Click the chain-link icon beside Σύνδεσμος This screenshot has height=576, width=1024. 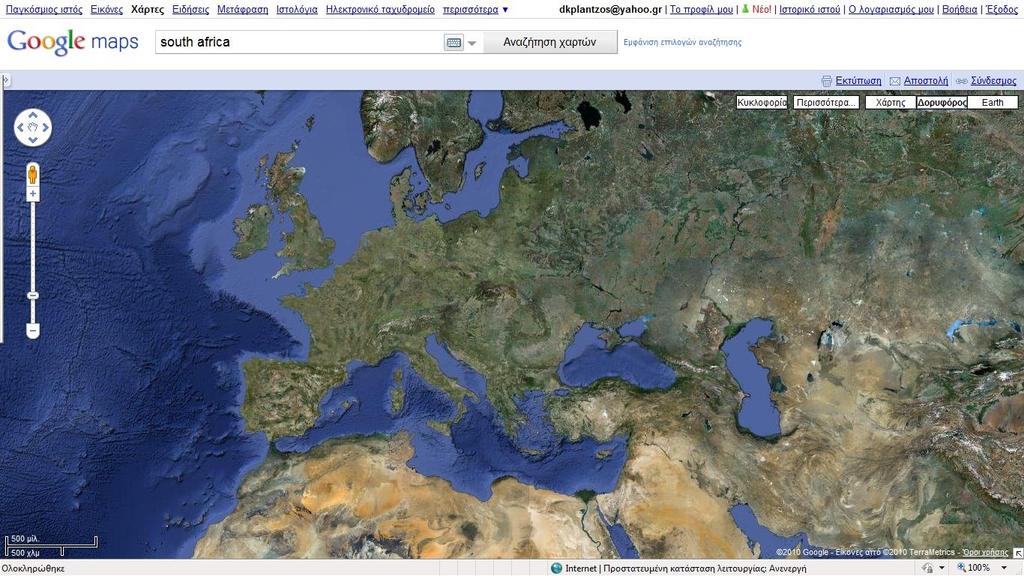pyautogui.click(x=961, y=81)
